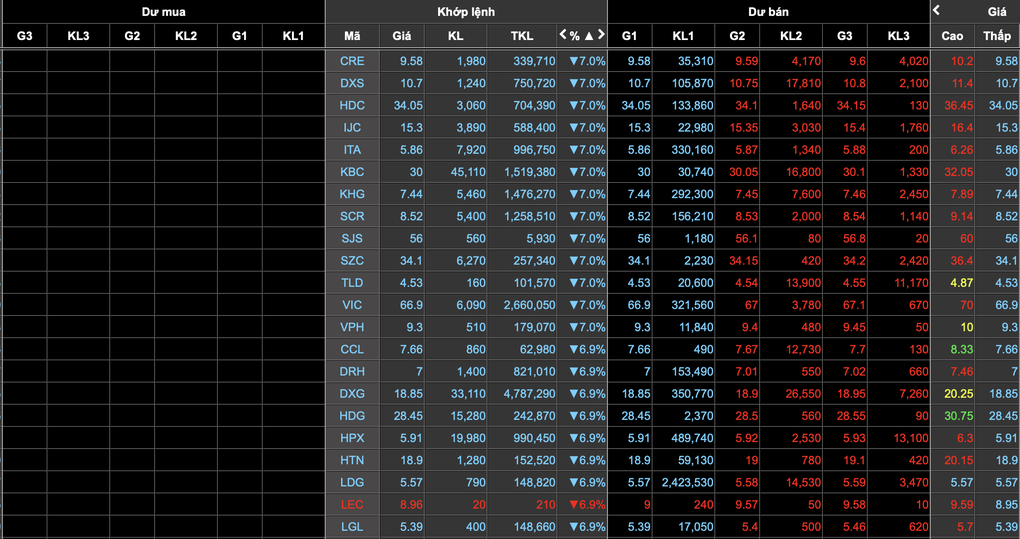The image size is (1020, 539).
Task: Select the SZC ticker symbol
Action: 352,261
